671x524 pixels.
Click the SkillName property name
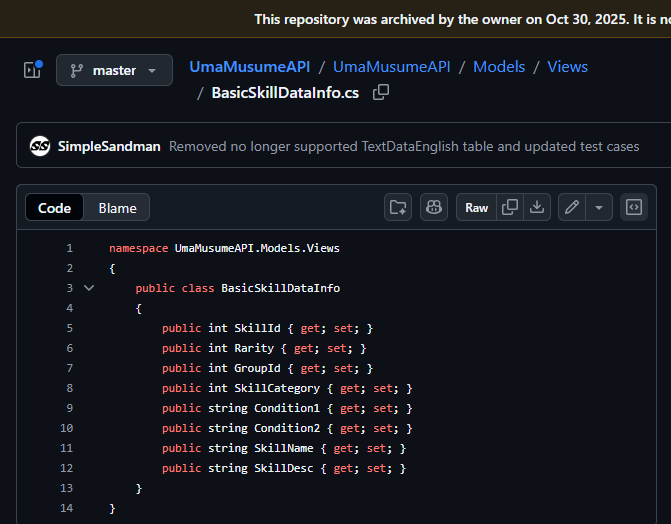point(284,448)
